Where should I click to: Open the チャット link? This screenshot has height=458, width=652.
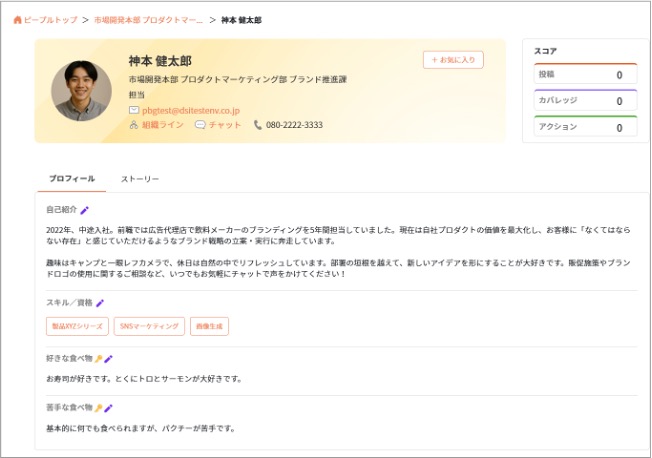tap(225, 125)
